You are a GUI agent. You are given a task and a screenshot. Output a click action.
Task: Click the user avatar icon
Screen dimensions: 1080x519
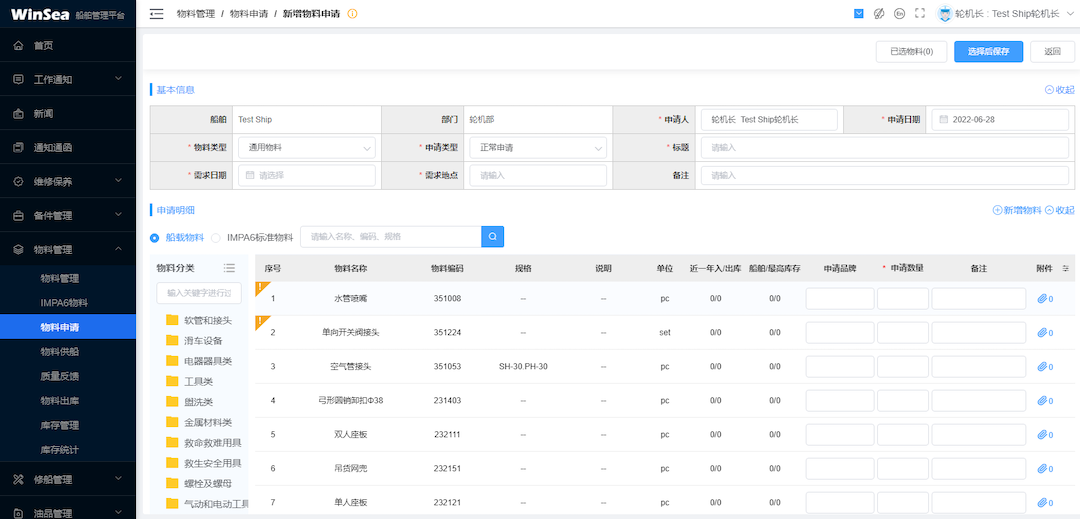tap(944, 13)
